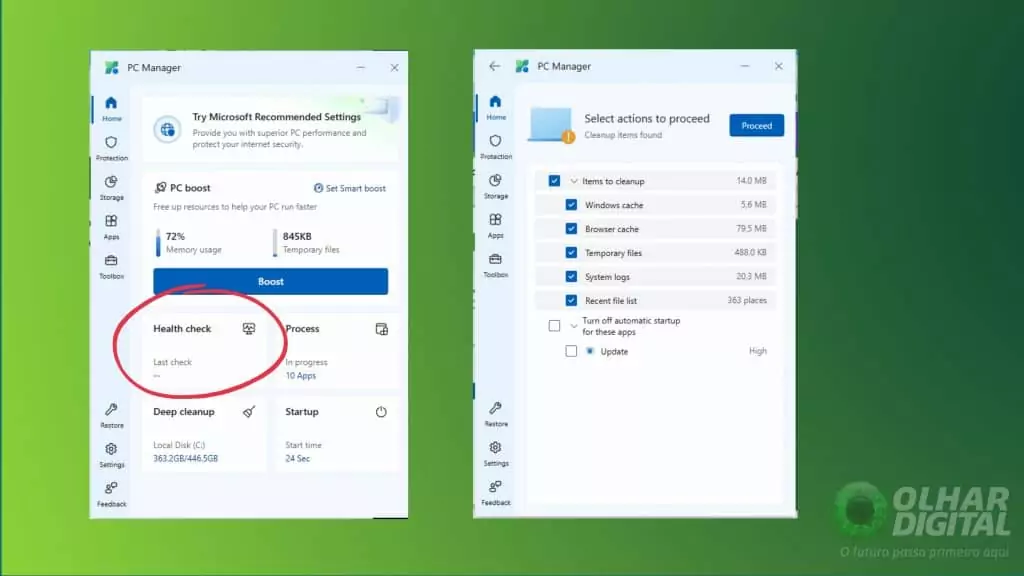Viewport: 1024px width, 576px height.
Task: Click the 845KB temporary files bar
Action: pos(275,243)
